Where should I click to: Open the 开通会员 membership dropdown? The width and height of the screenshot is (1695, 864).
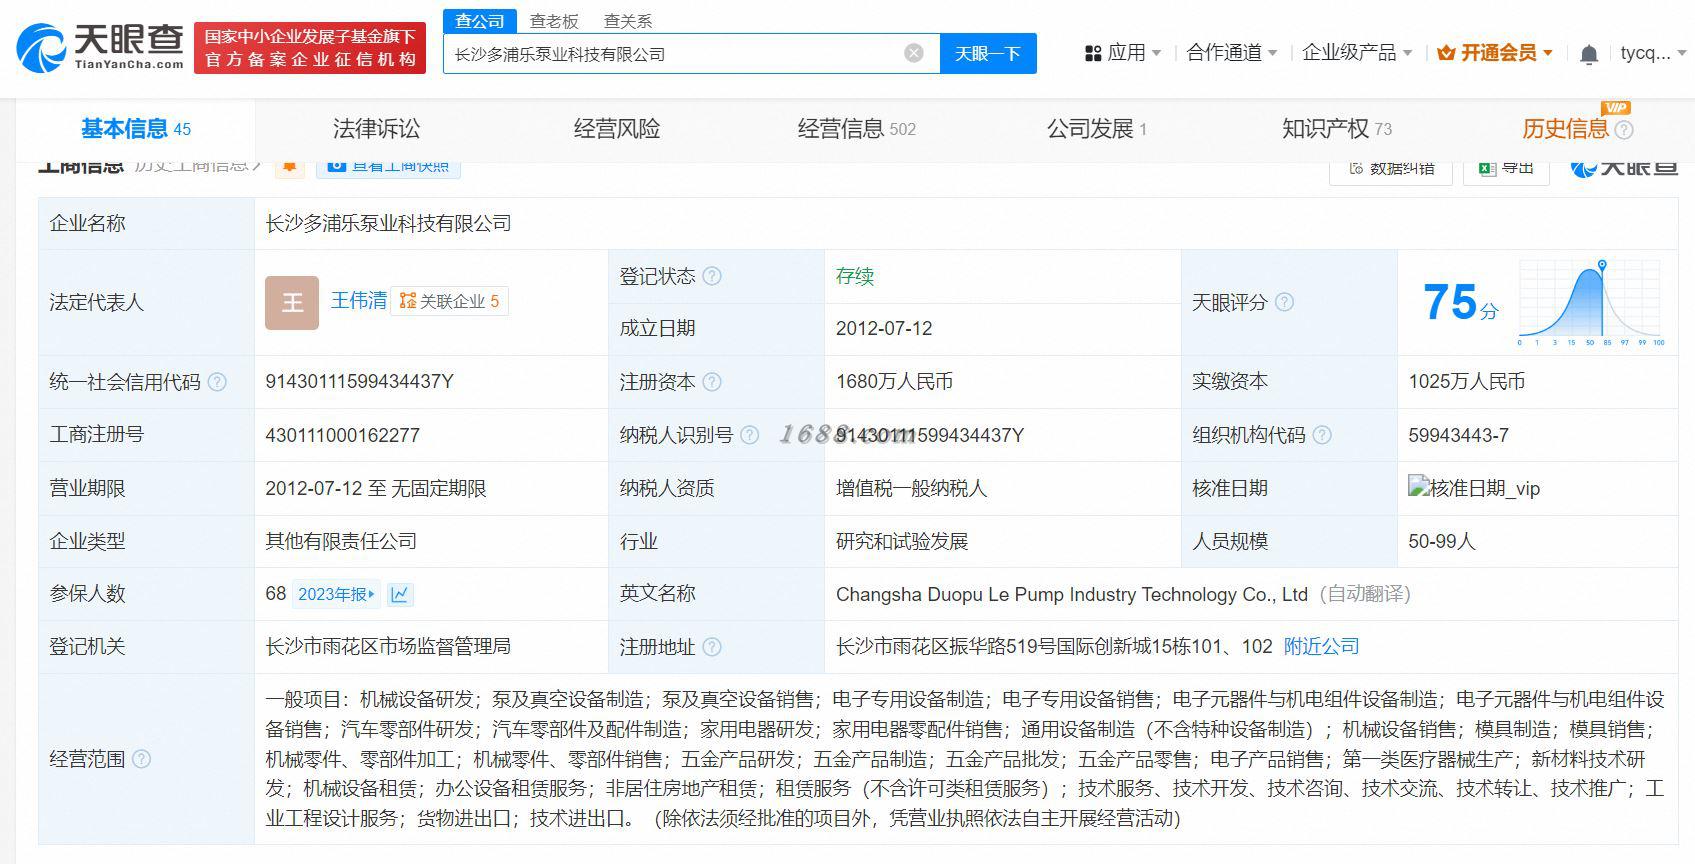(x=1495, y=53)
